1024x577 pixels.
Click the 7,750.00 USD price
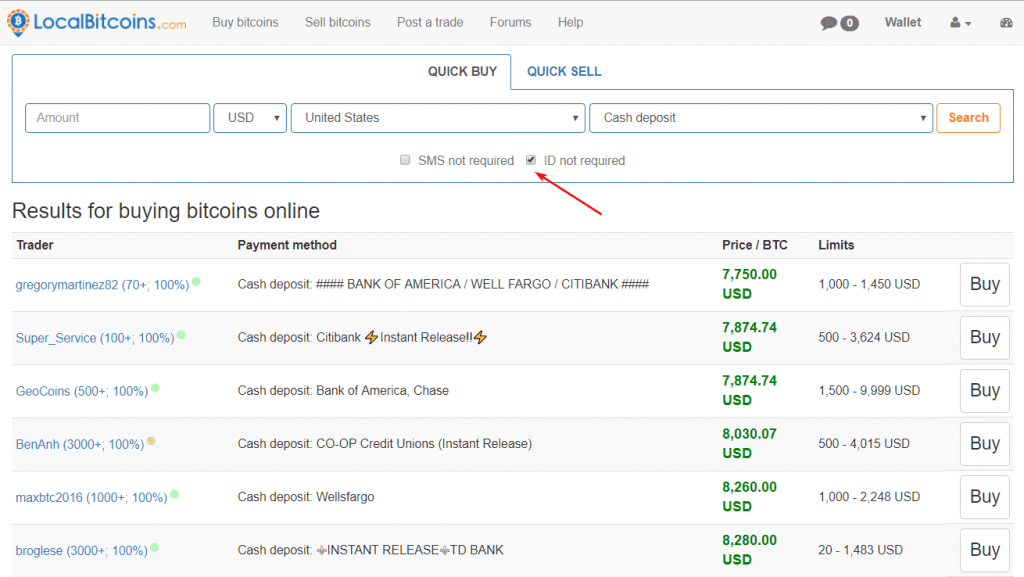click(750, 284)
